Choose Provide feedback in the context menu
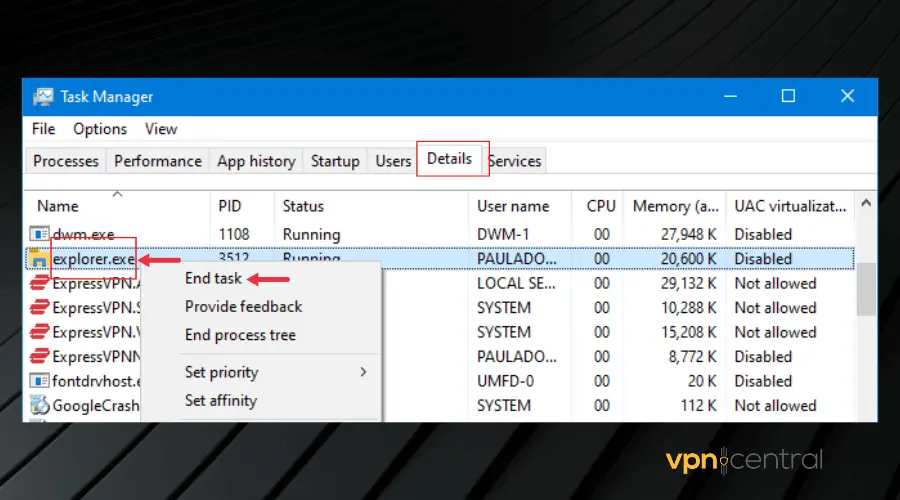The height and width of the screenshot is (500, 900). tap(243, 307)
